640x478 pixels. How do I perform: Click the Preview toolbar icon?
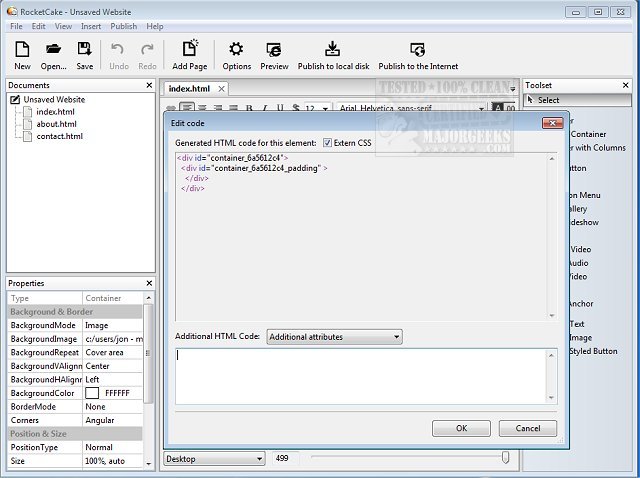(274, 49)
